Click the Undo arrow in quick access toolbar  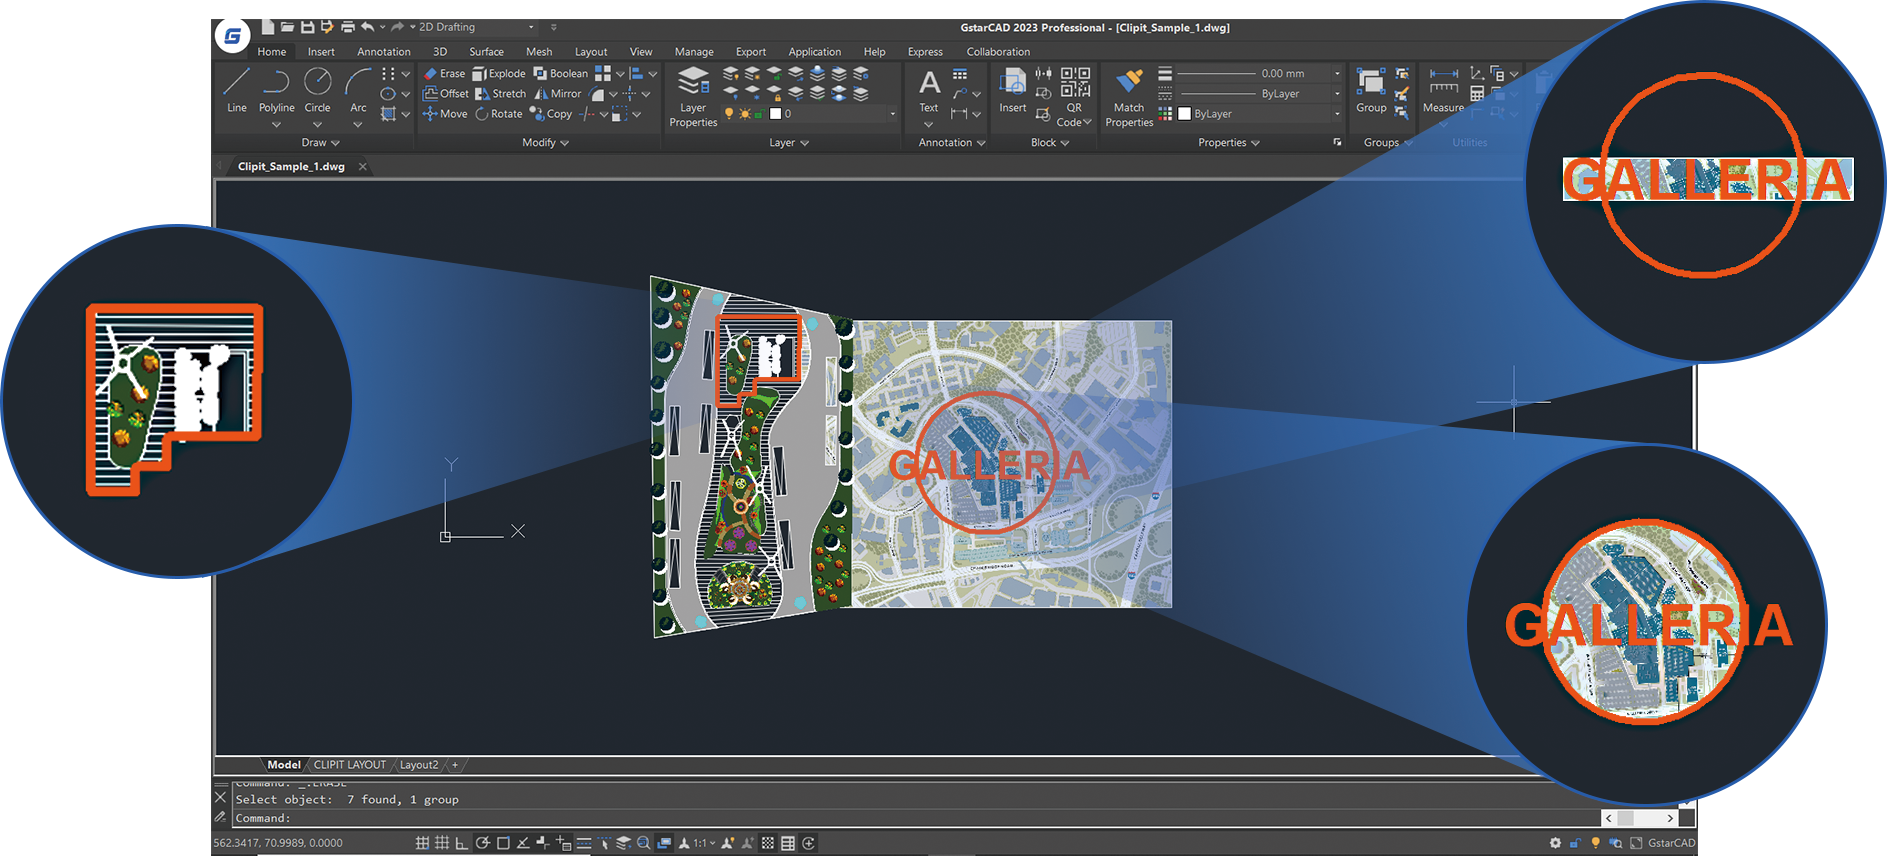point(368,27)
